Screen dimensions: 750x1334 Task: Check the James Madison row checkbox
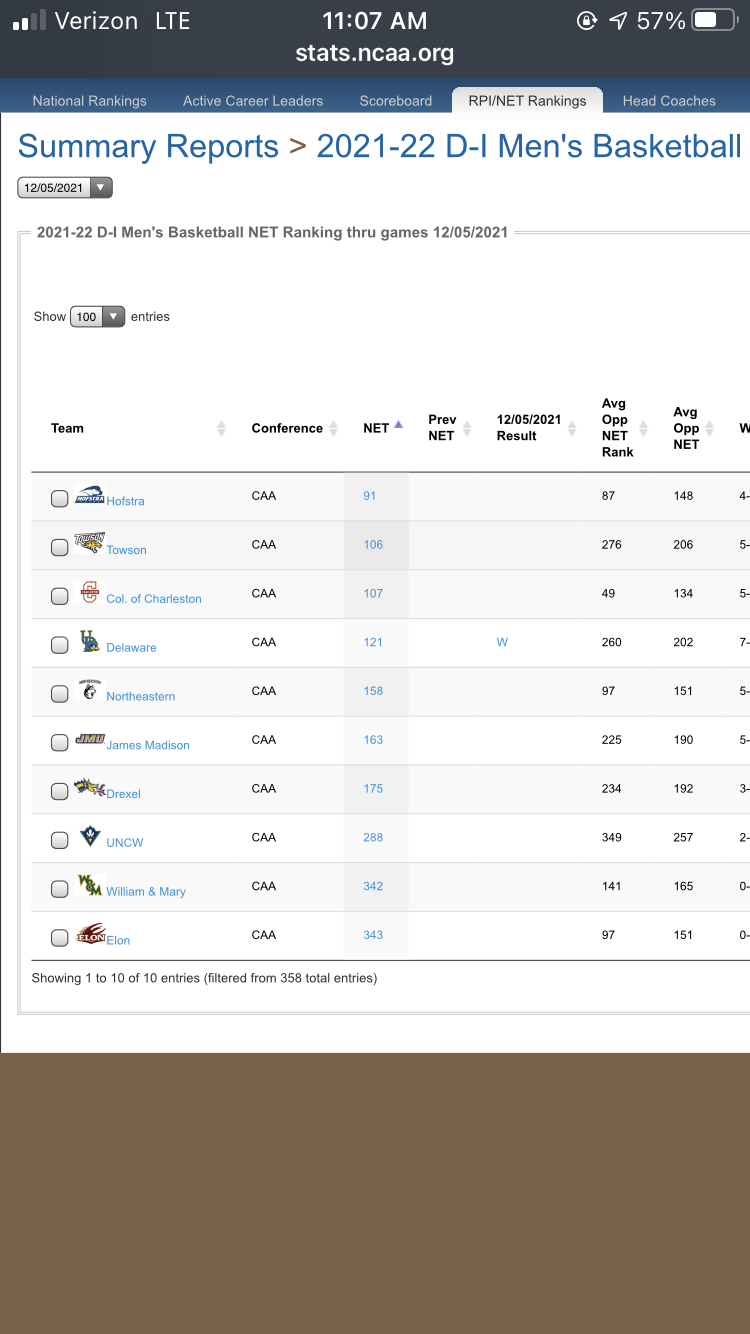(59, 742)
